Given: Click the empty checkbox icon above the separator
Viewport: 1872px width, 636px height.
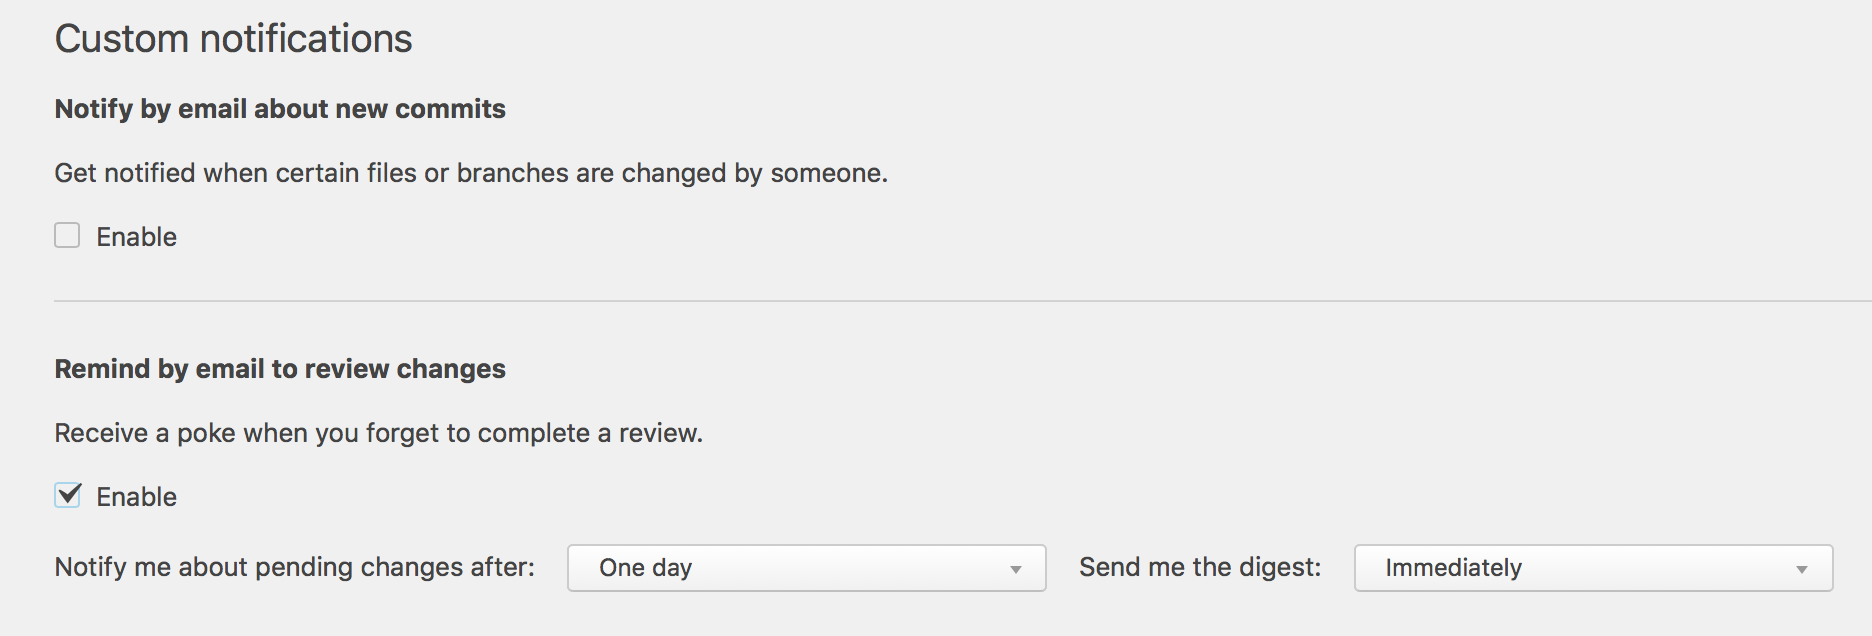Looking at the screenshot, I should [67, 235].
